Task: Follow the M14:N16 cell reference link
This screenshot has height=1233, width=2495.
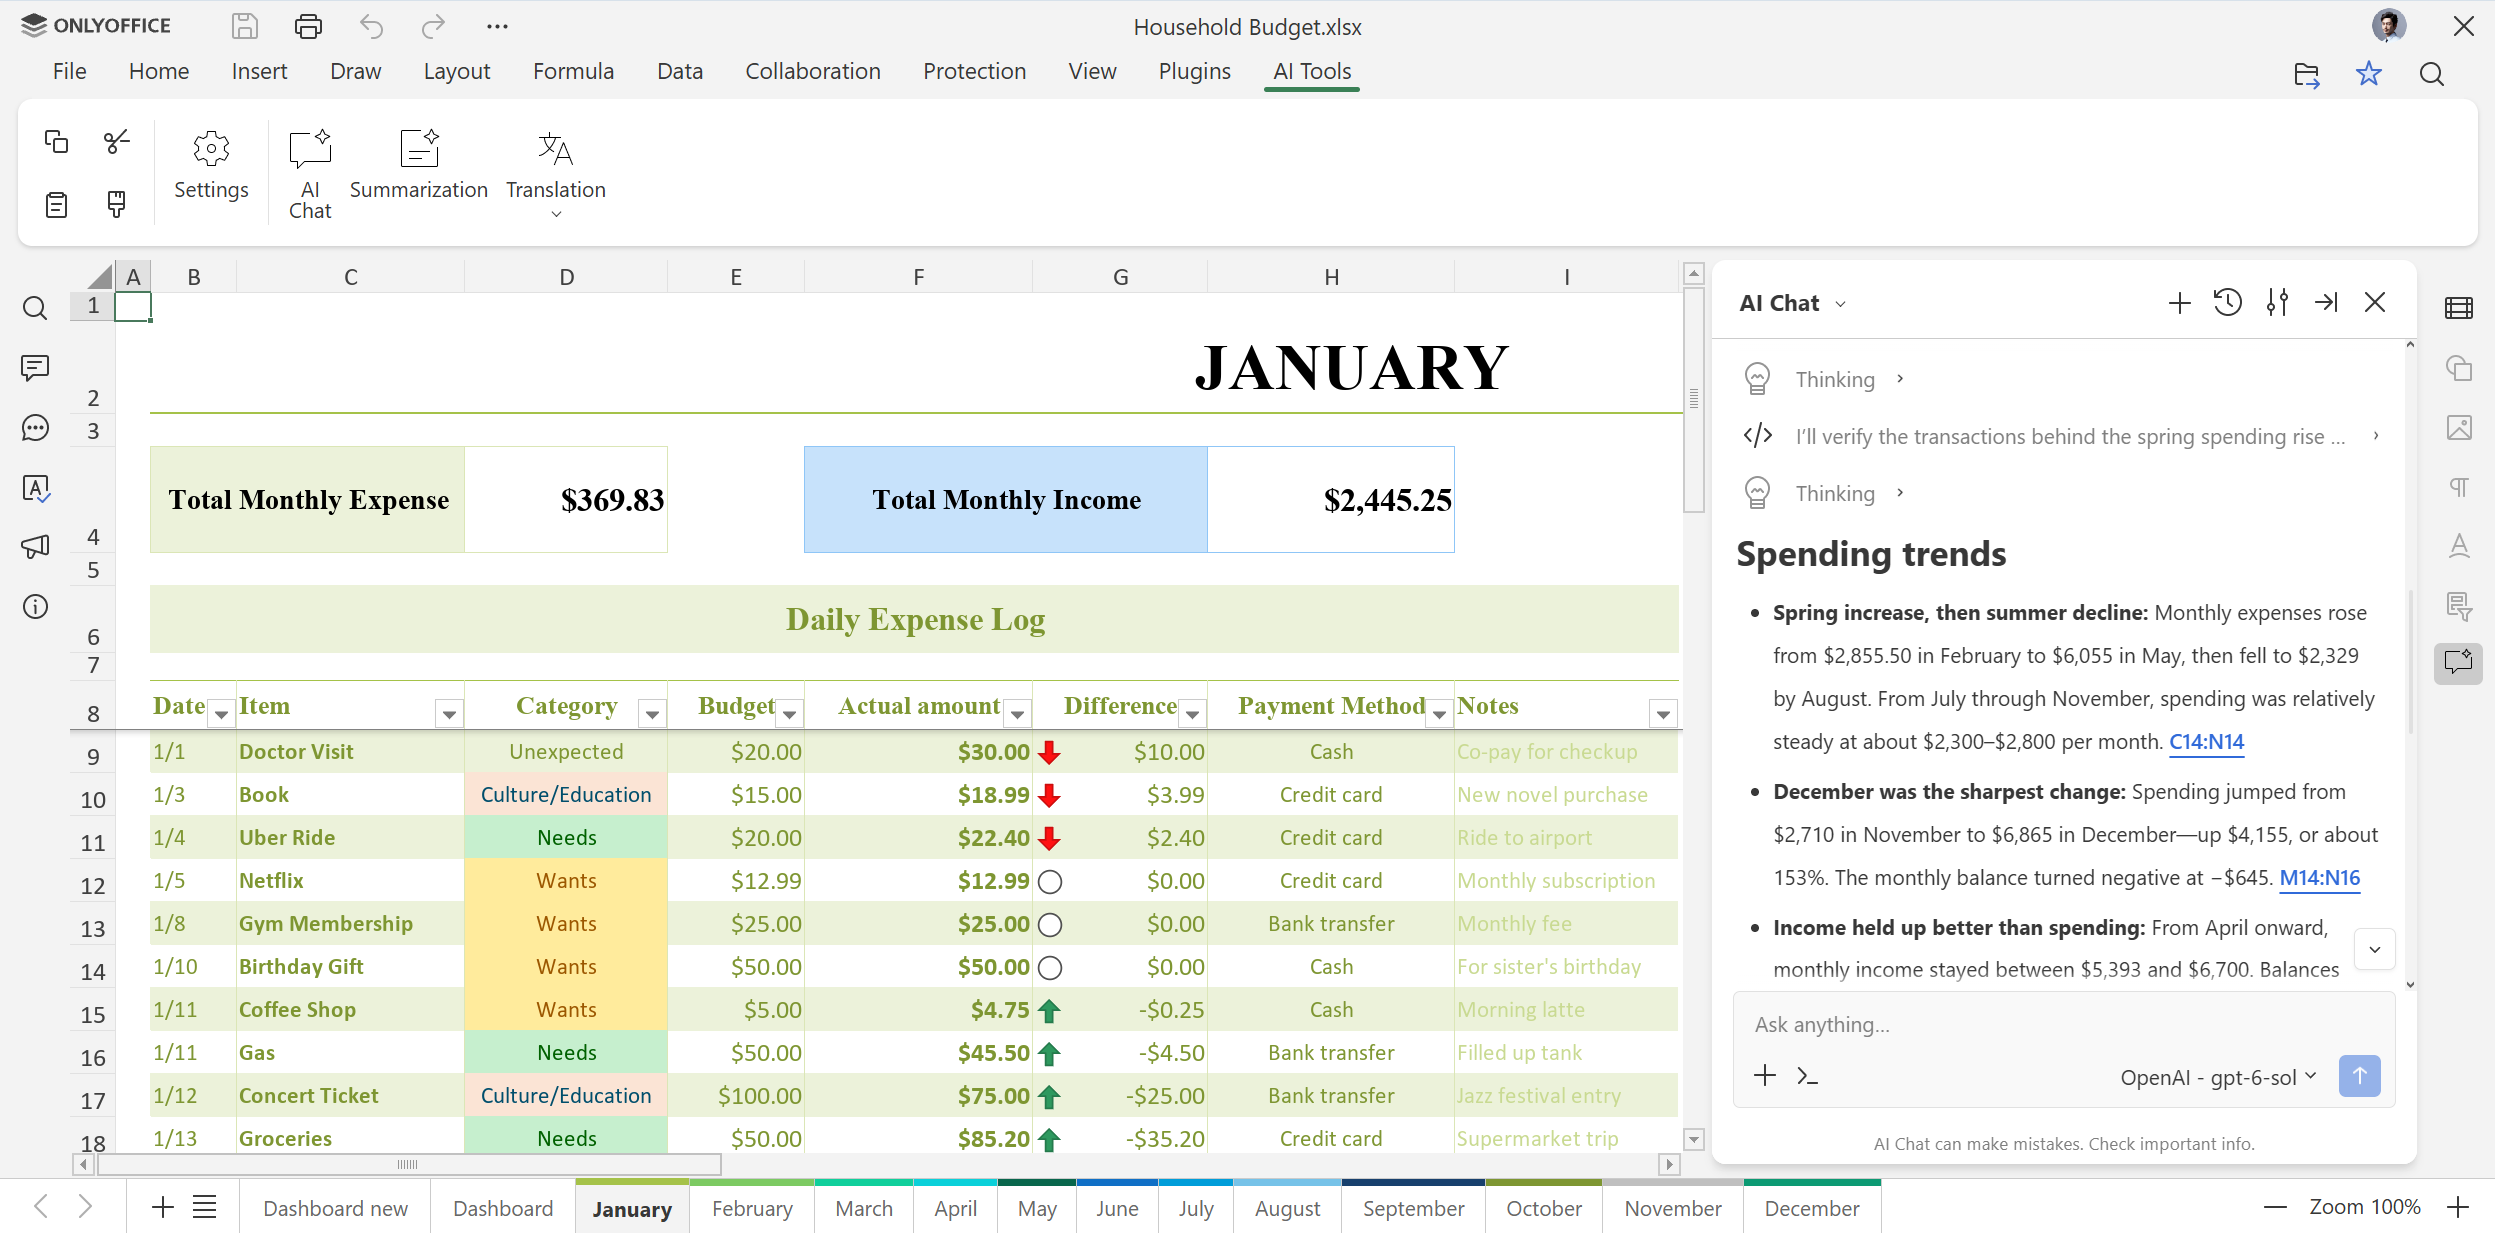Action: [x=2320, y=878]
